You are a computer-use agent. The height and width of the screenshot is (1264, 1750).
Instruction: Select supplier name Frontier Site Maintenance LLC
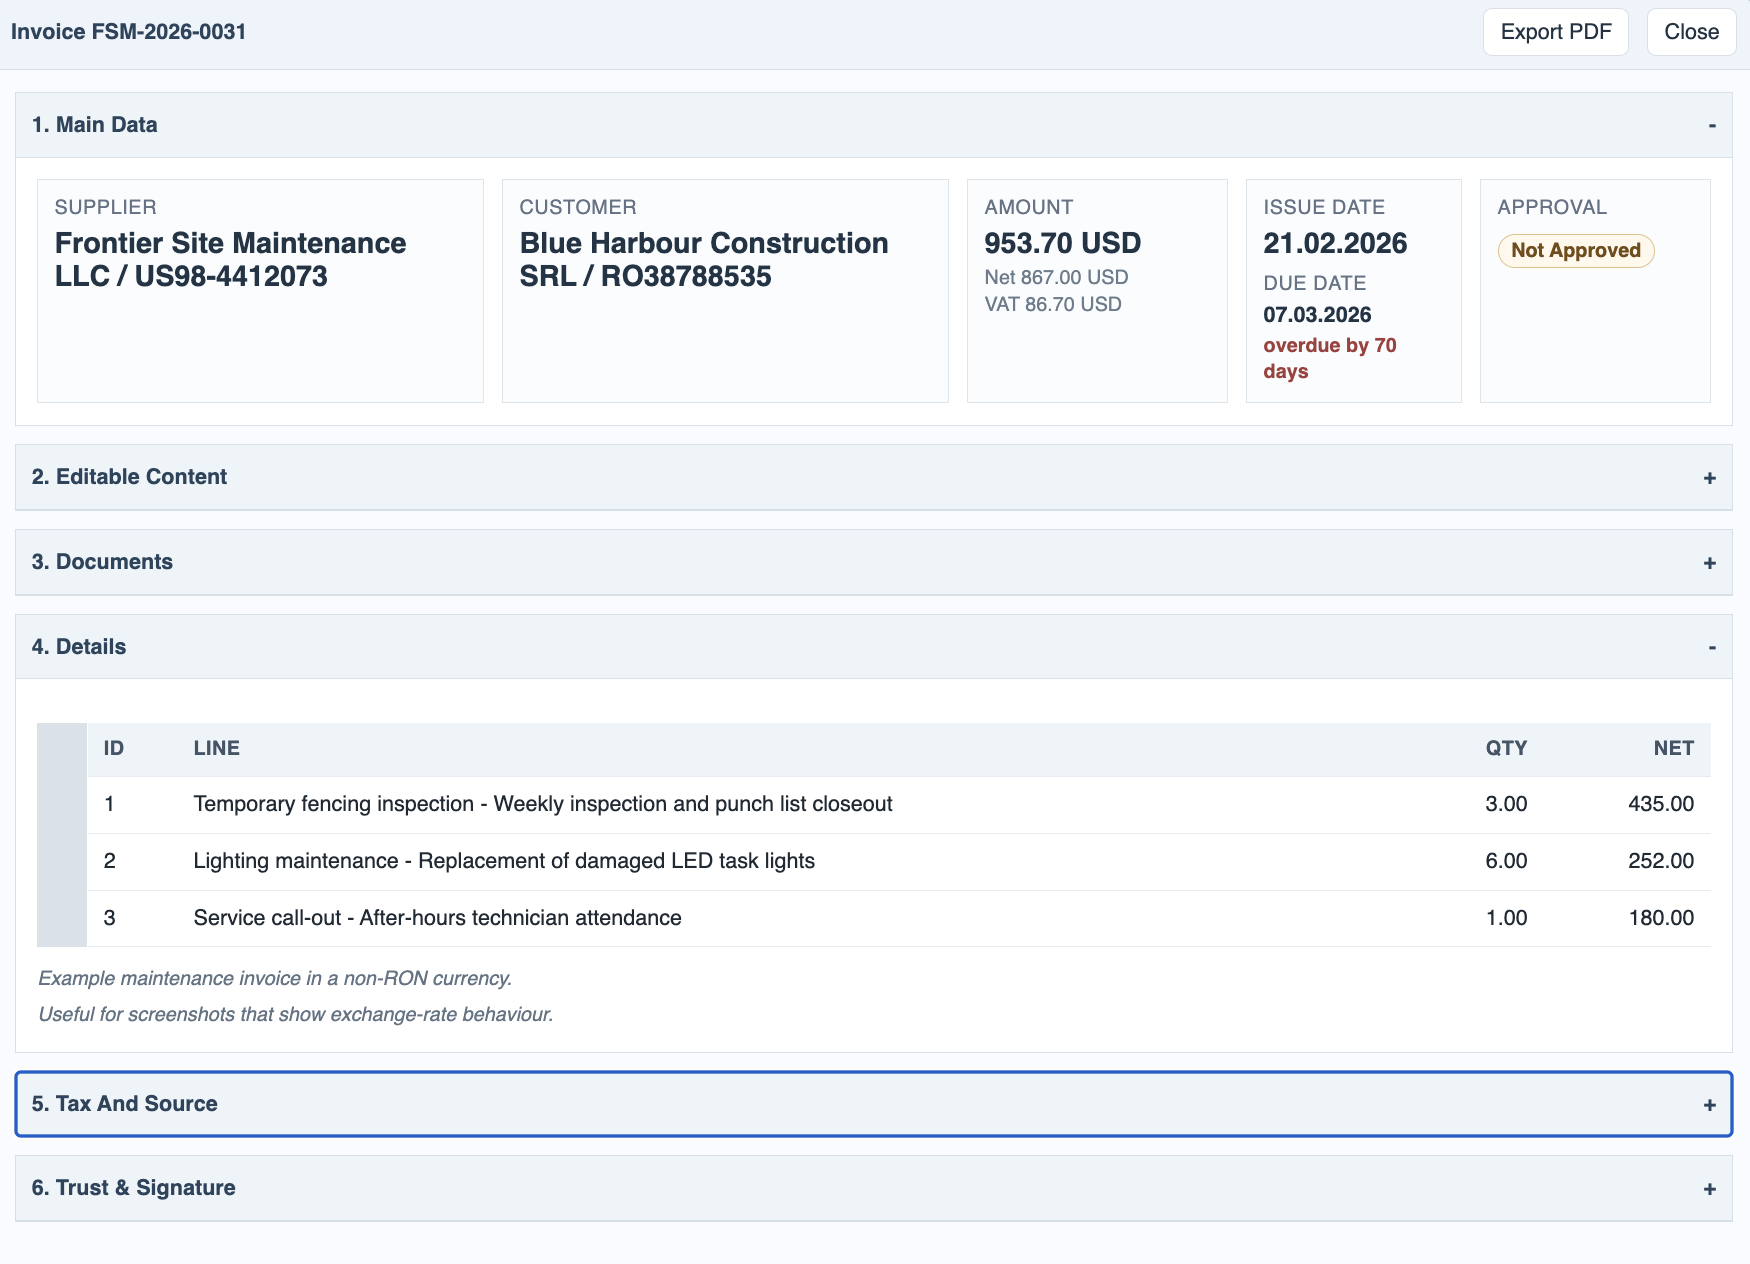[230, 259]
